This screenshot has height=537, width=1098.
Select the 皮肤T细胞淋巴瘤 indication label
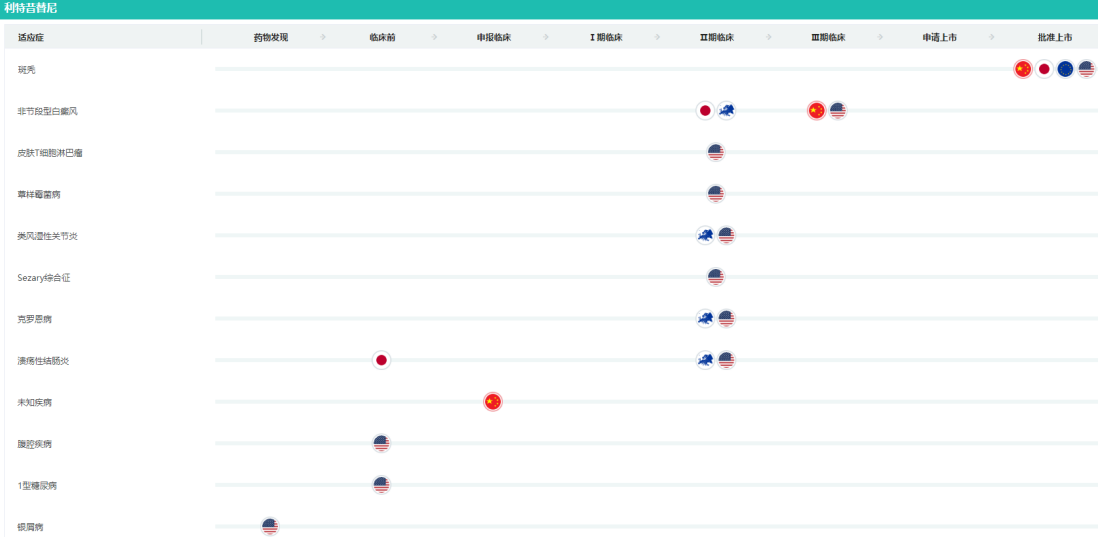[x=50, y=153]
